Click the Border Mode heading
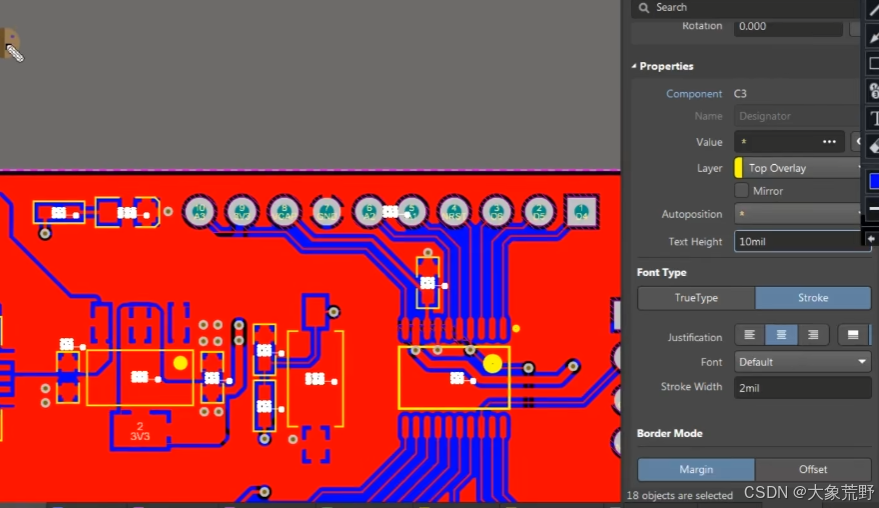The width and height of the screenshot is (879, 508). click(669, 433)
